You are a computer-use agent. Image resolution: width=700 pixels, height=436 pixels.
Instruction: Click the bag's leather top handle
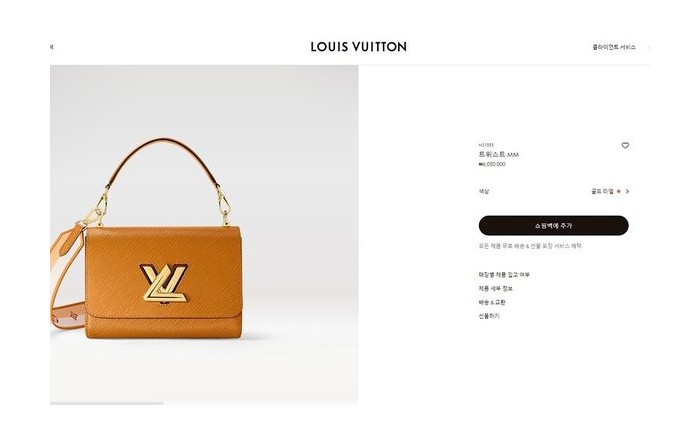[163, 160]
